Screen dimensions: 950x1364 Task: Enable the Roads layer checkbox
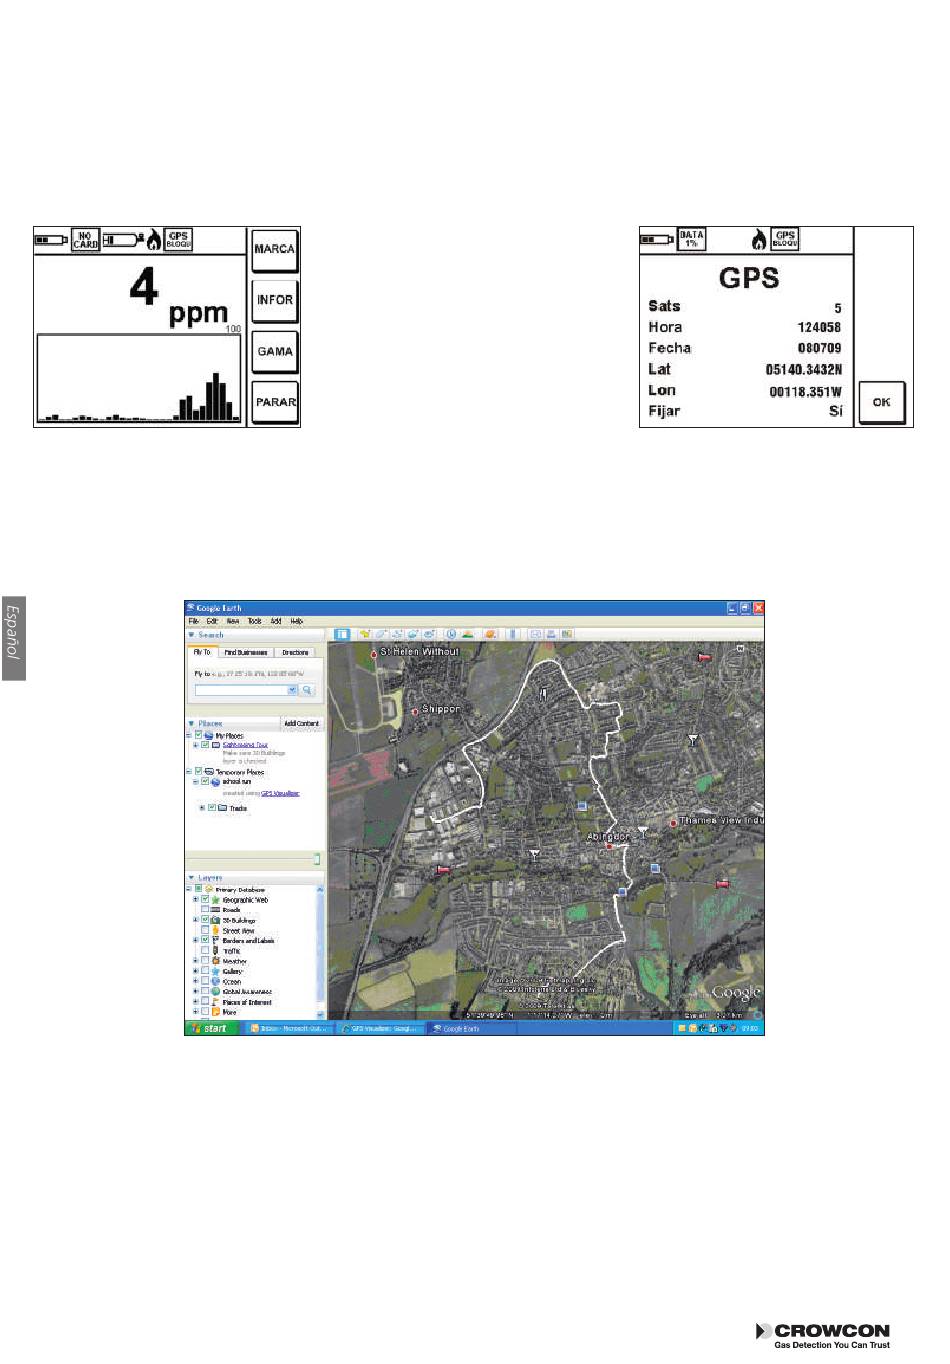tap(205, 910)
